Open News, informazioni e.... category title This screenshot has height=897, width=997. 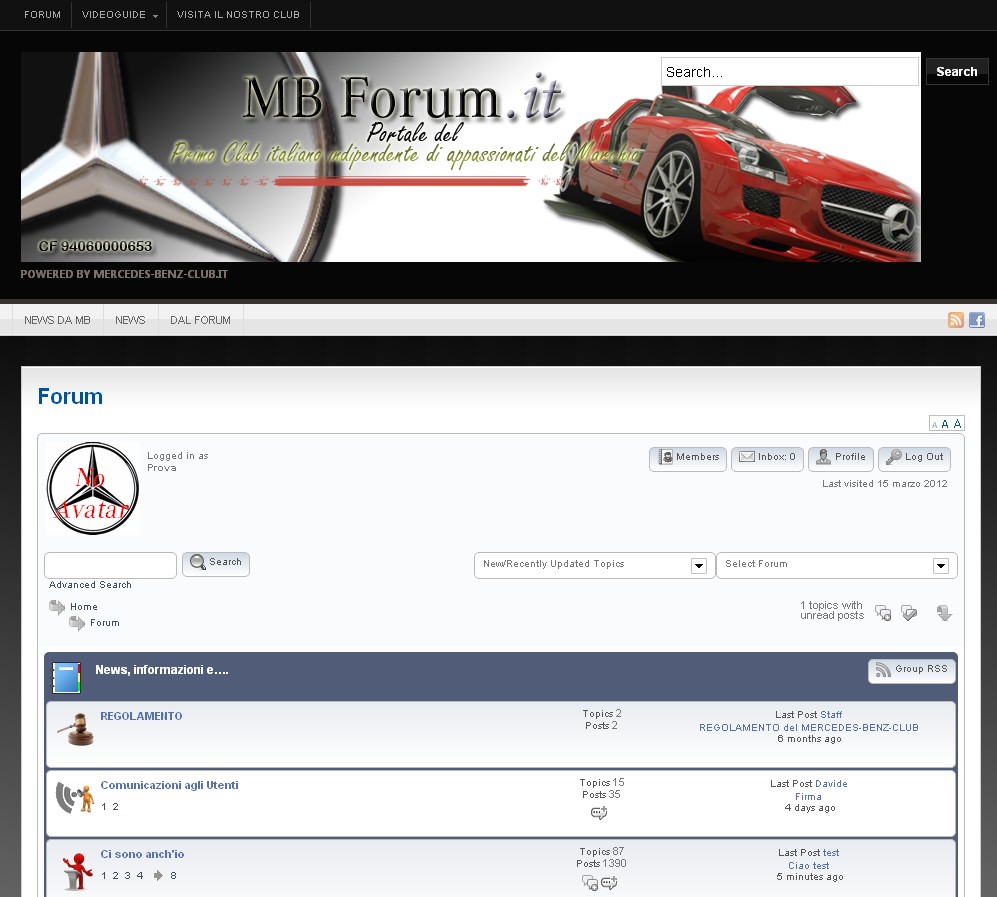click(x=162, y=670)
